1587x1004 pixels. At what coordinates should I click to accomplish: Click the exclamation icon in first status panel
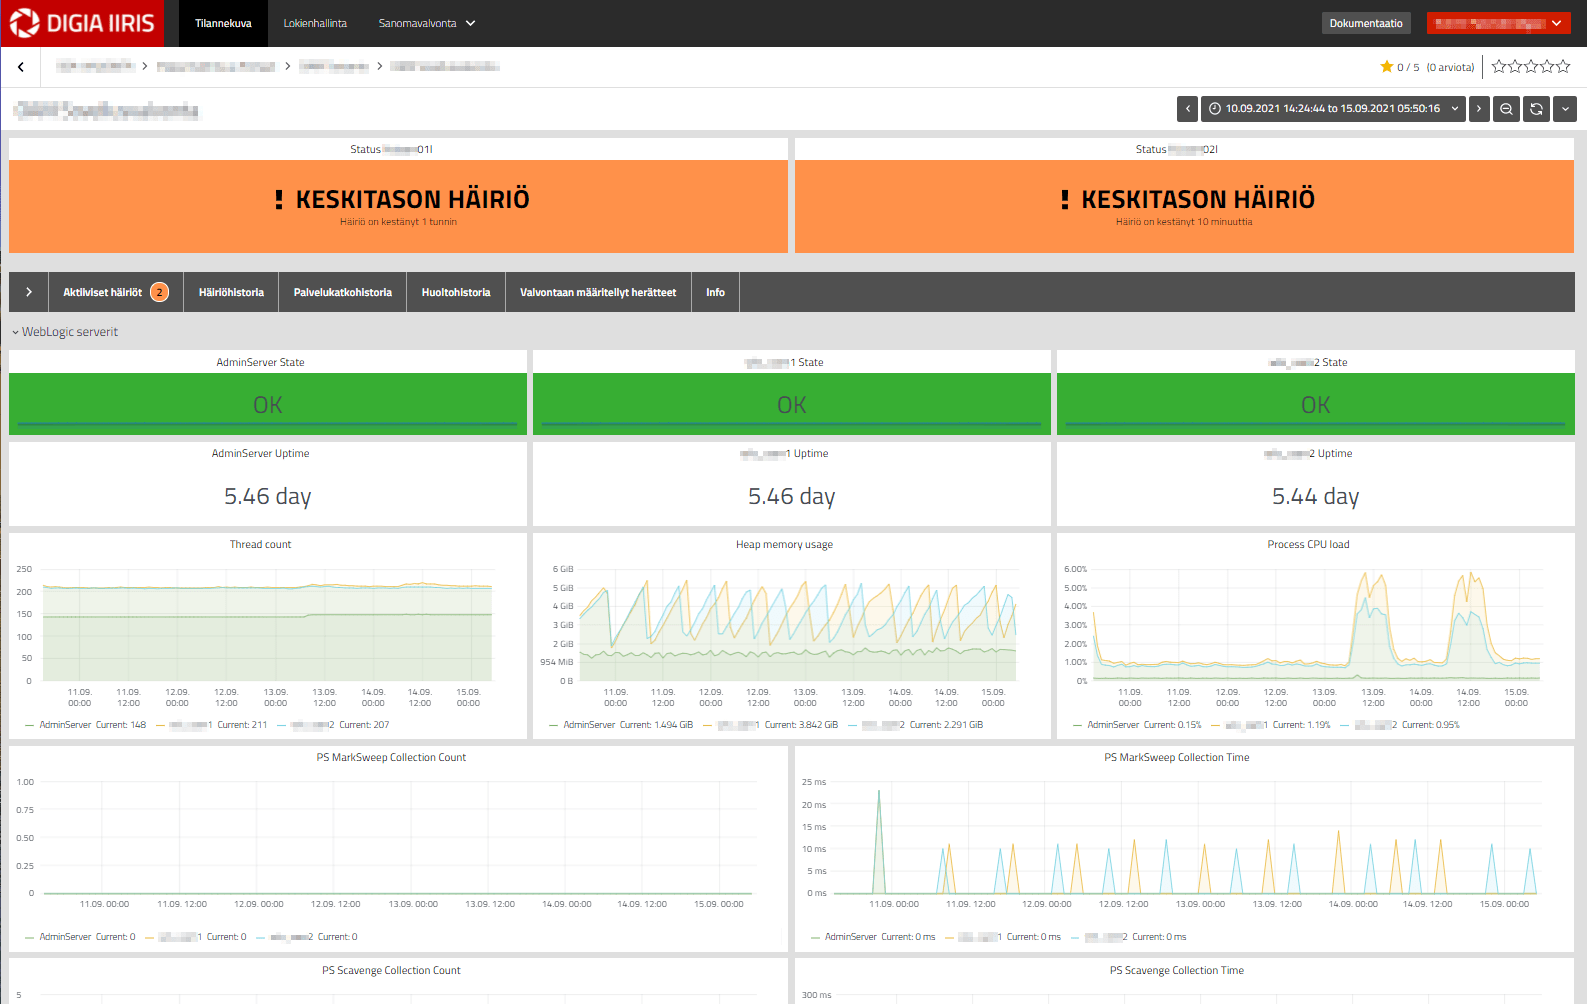279,200
